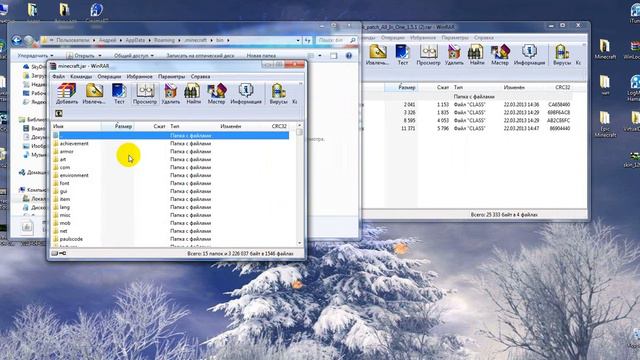640x360 pixels.
Task: Open Справка menu in minecraft.jar WinRAR
Action: (200, 76)
